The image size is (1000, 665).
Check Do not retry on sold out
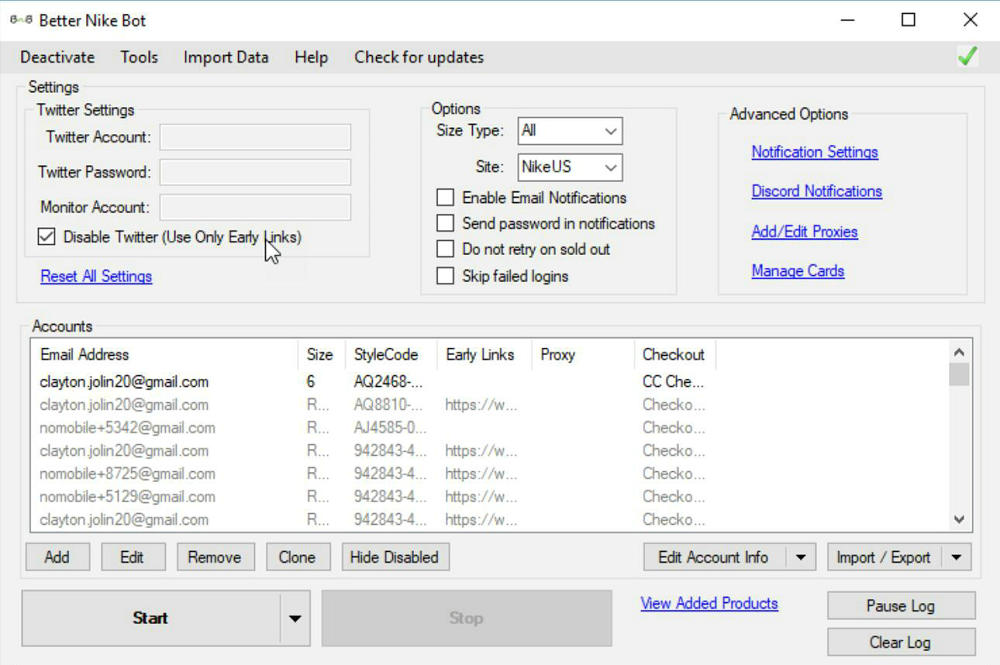(x=445, y=249)
